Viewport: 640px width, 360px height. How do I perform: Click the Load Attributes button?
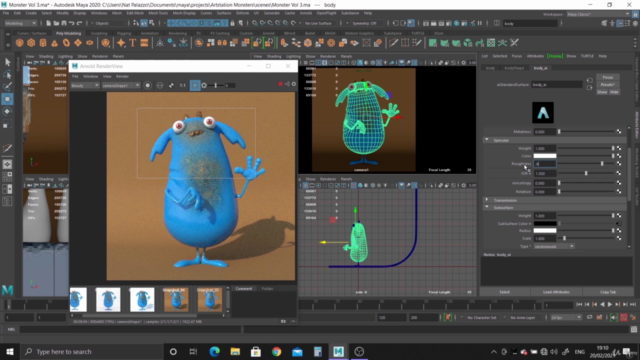[556, 292]
